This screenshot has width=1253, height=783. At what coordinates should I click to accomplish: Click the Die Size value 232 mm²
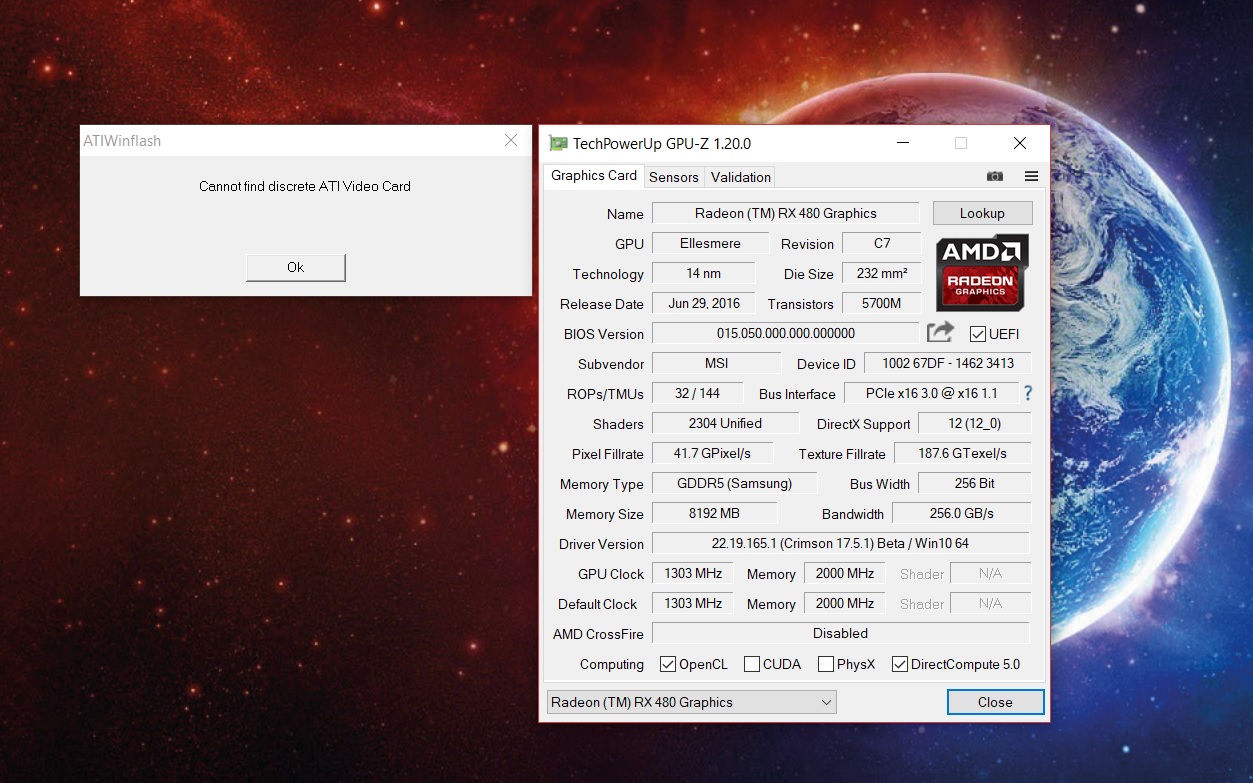882,273
